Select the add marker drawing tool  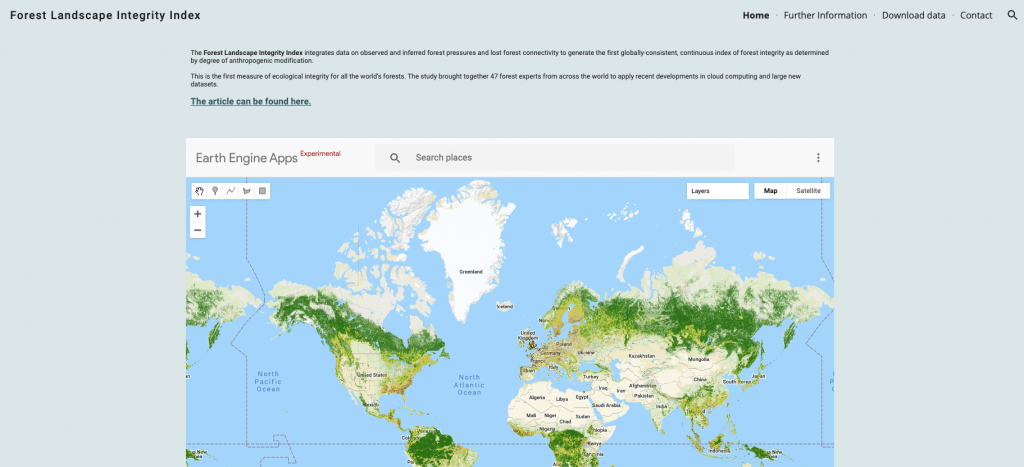coord(215,190)
